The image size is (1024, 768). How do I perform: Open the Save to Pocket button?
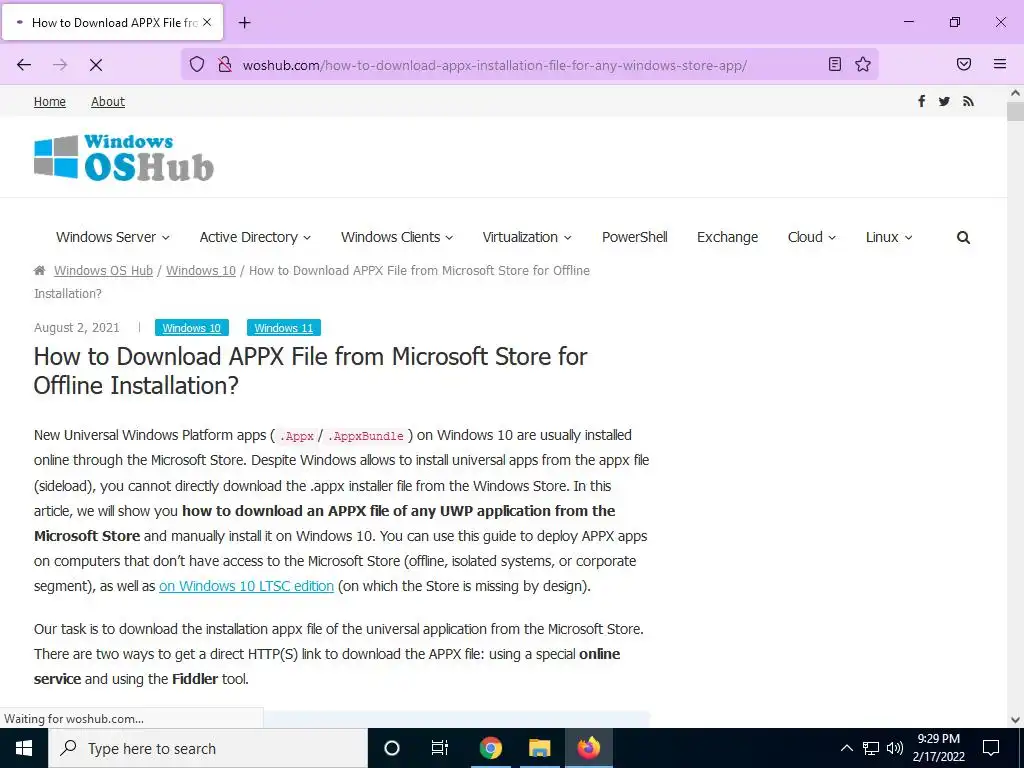(964, 64)
